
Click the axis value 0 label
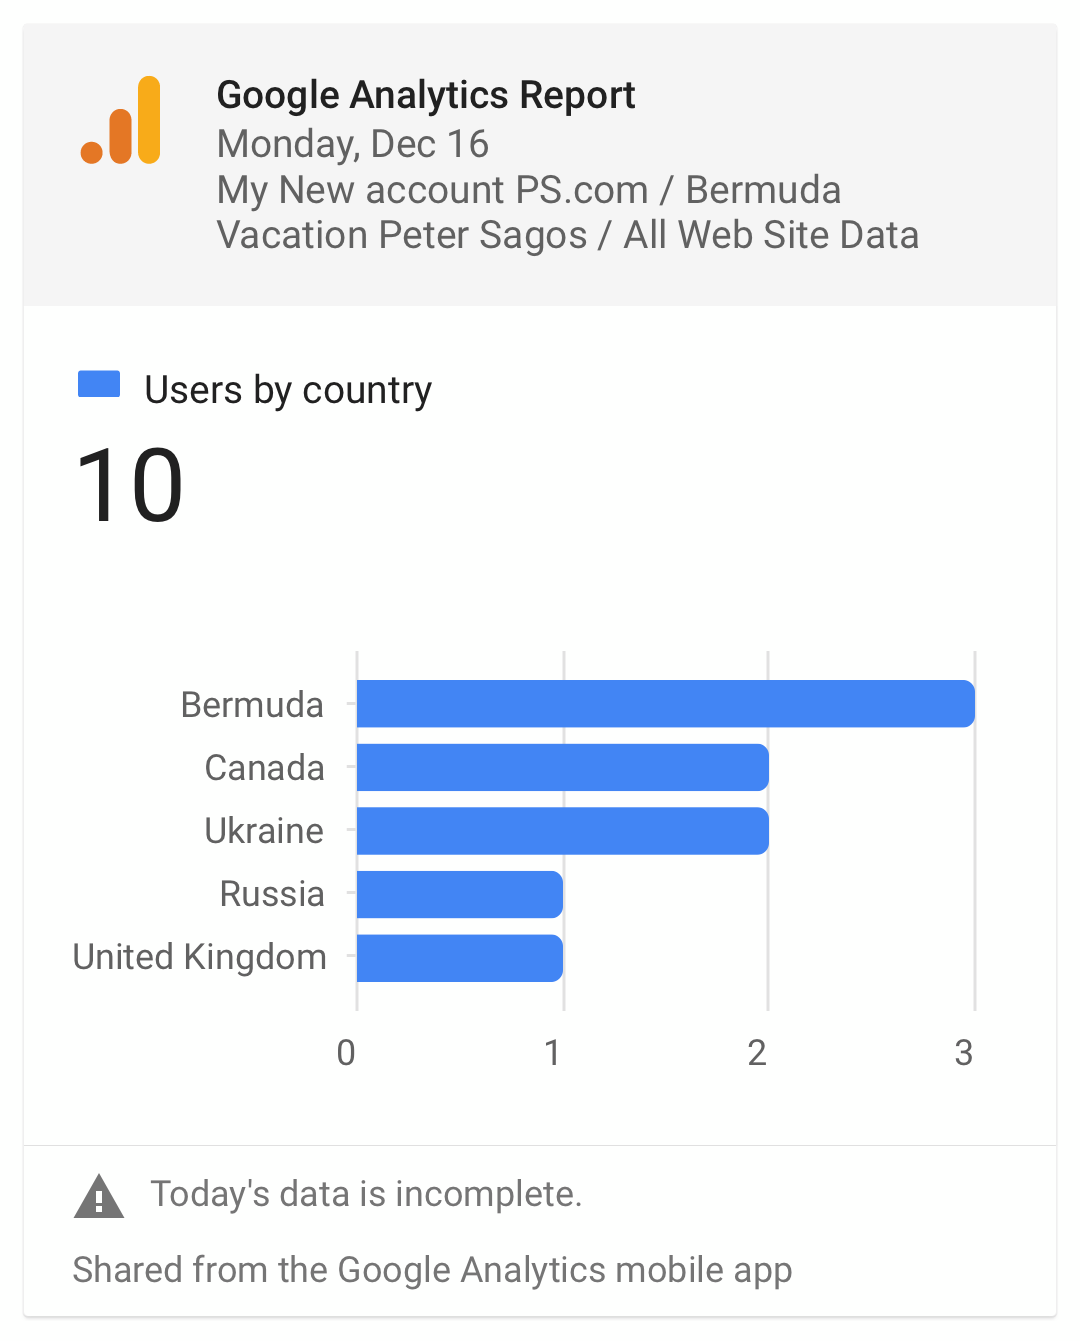click(346, 1052)
